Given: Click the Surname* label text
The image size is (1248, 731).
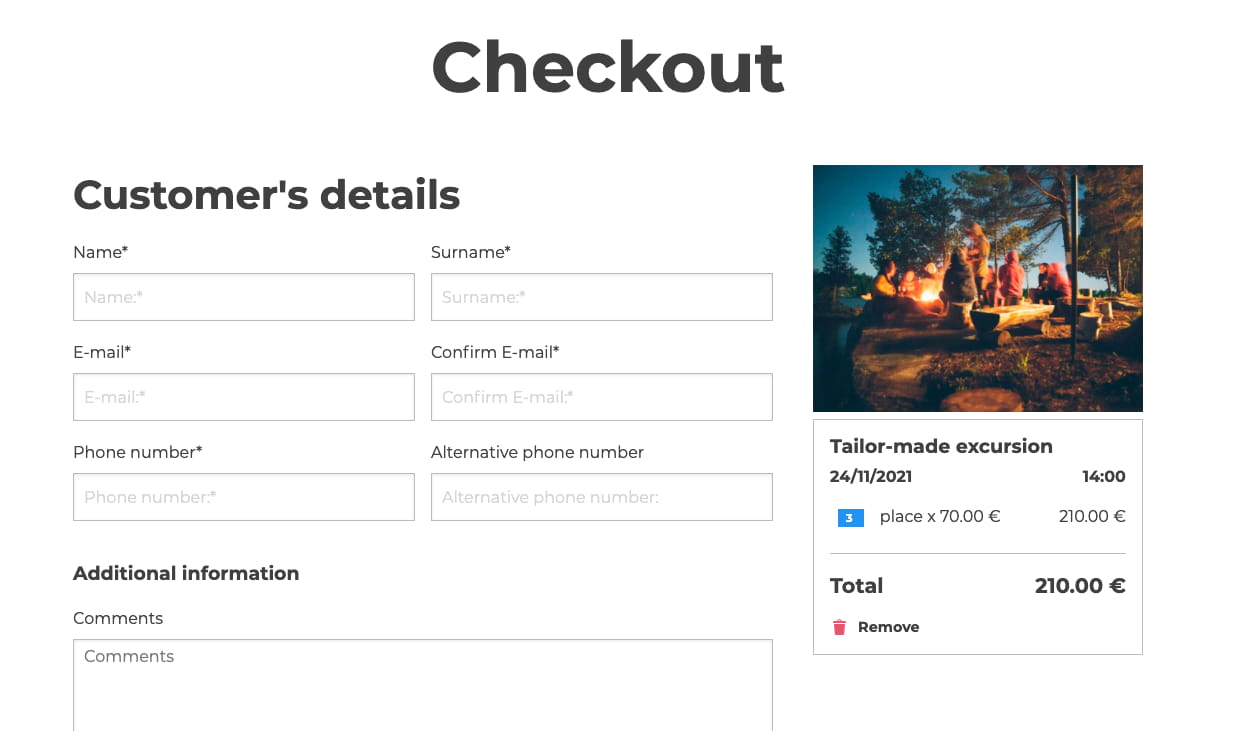Looking at the screenshot, I should click(471, 252).
